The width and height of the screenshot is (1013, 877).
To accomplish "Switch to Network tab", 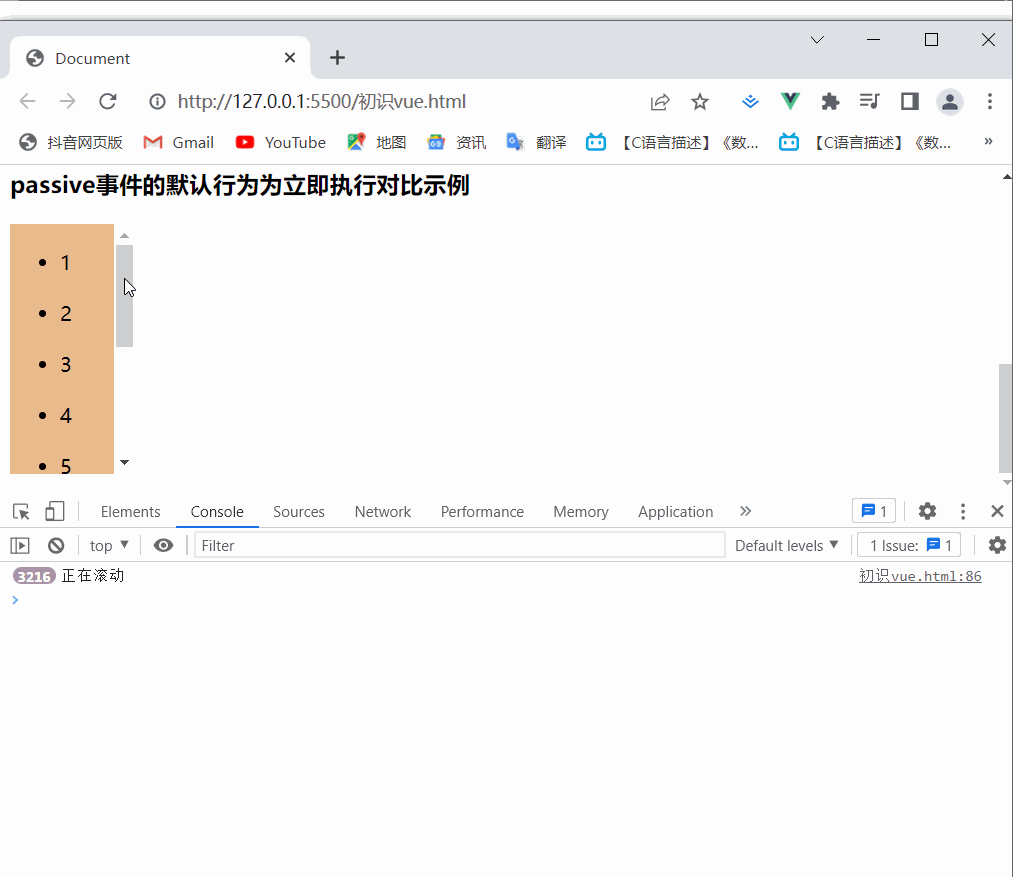I will (x=382, y=512).
